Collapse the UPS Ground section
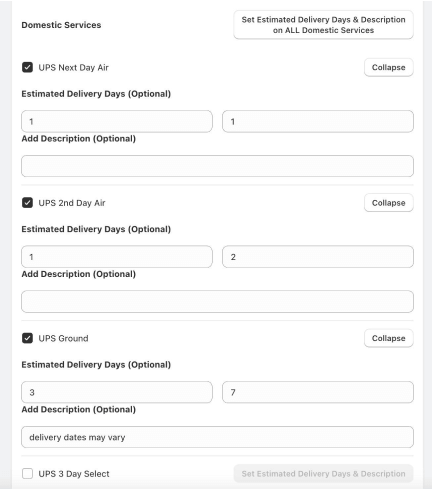434x489 pixels. pyautogui.click(x=389, y=338)
